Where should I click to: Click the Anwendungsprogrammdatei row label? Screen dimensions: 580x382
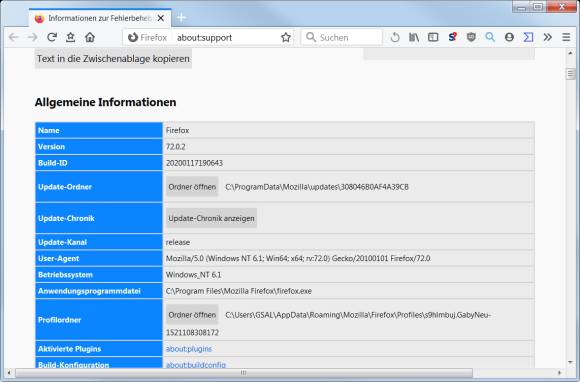point(89,291)
